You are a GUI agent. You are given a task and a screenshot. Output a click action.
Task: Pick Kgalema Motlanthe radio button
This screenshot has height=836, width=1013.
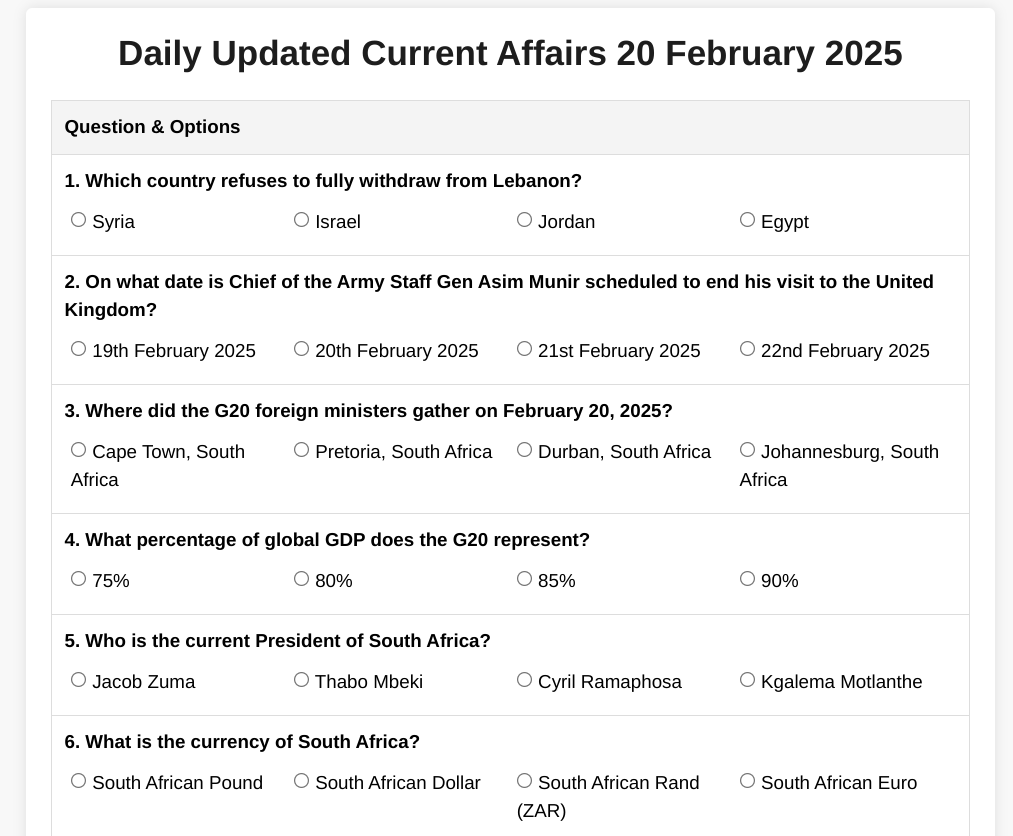[748, 680]
